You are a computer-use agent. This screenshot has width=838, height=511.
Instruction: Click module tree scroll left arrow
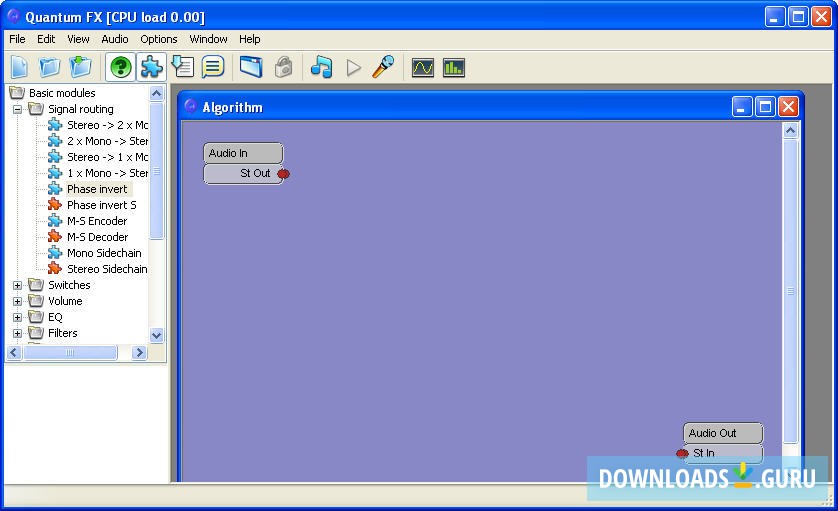coord(14,353)
